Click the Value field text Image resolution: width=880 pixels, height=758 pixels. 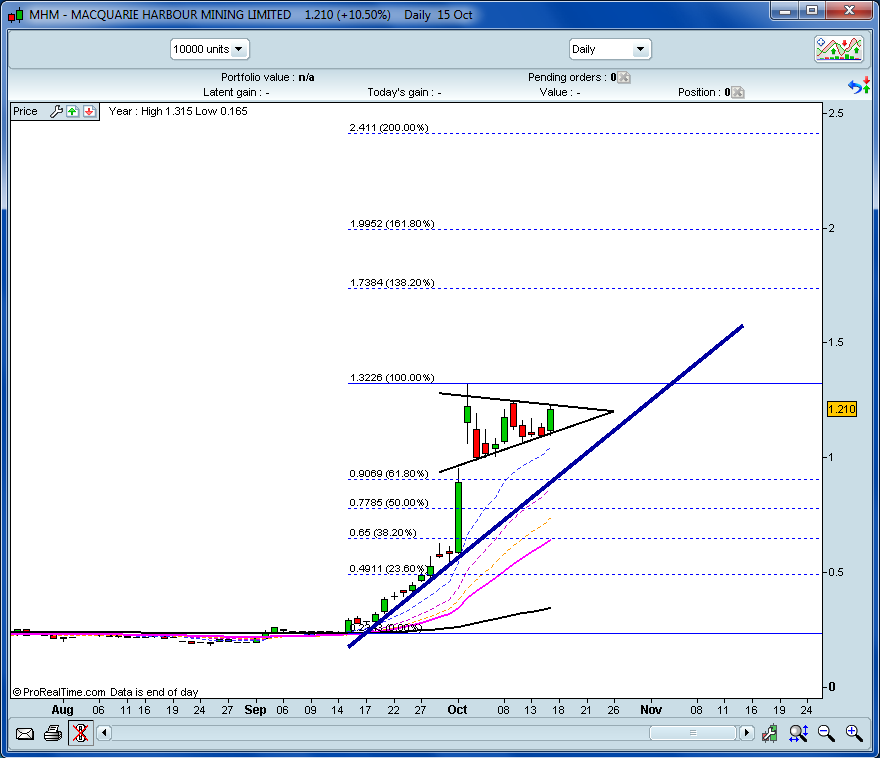coord(560,93)
